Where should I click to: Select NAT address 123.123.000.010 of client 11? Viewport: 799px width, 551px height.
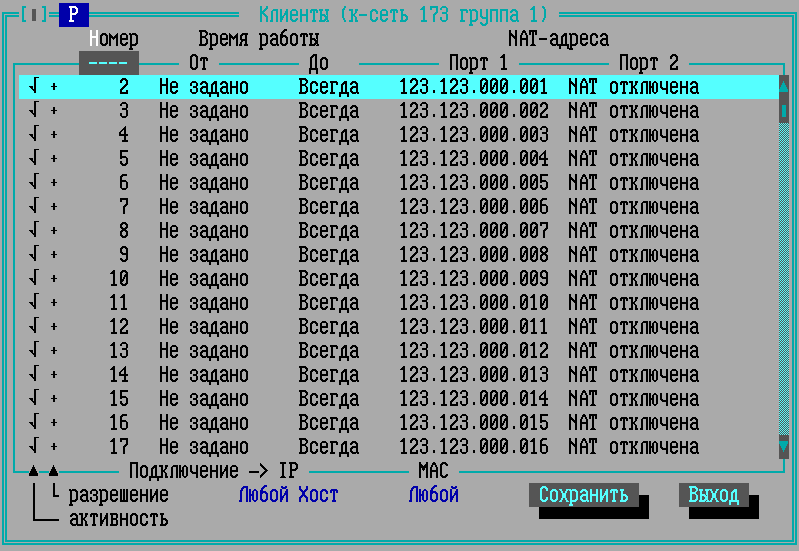473,303
